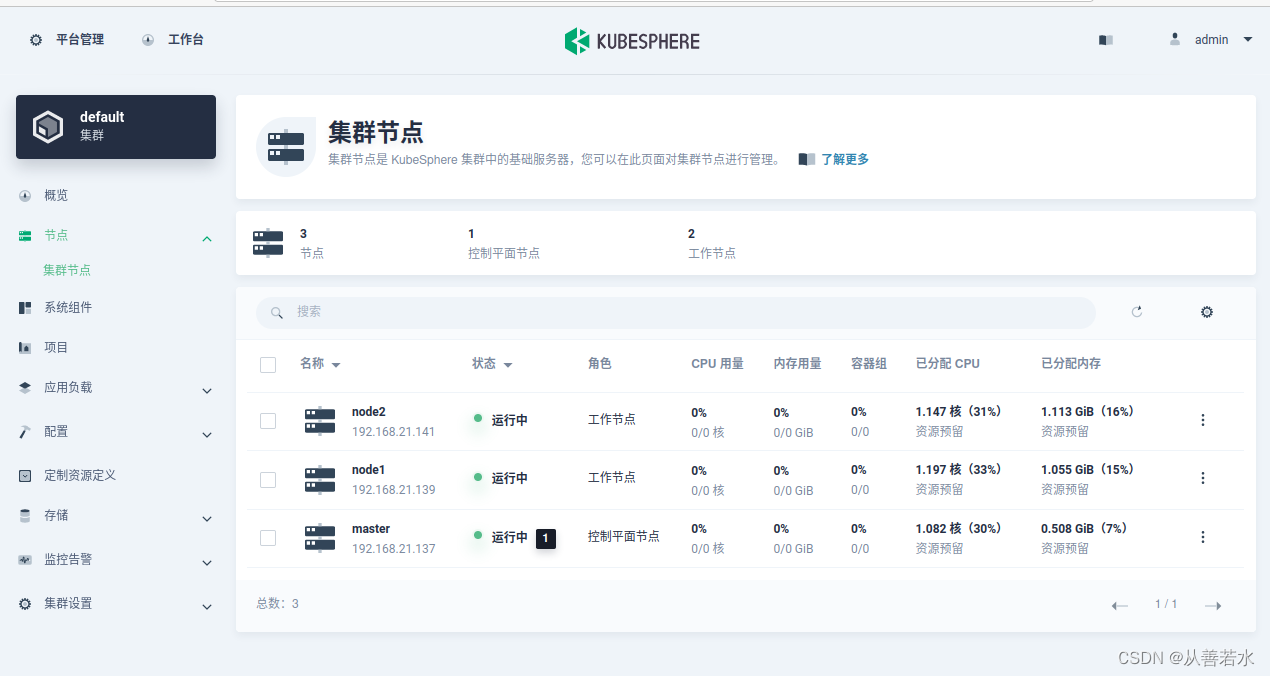Screen dimensions: 1270x676
Task: Refresh the node list
Action: (1137, 311)
